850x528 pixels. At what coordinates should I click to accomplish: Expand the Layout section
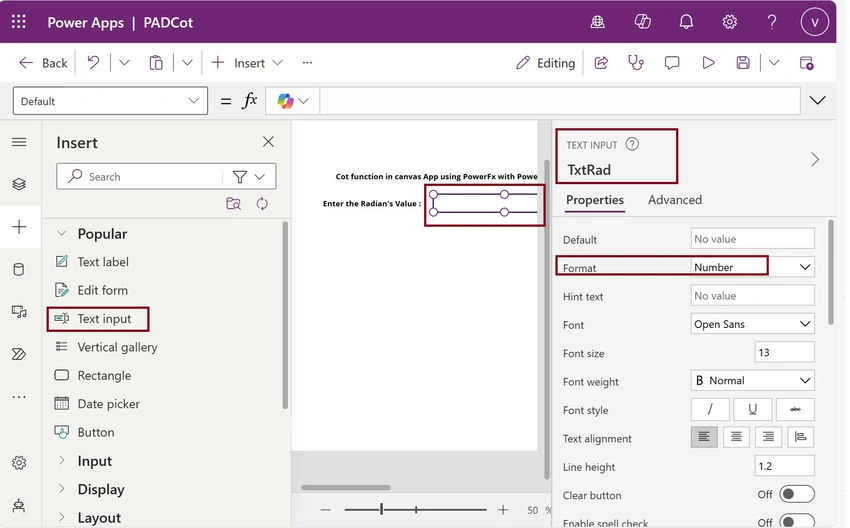pos(62,517)
